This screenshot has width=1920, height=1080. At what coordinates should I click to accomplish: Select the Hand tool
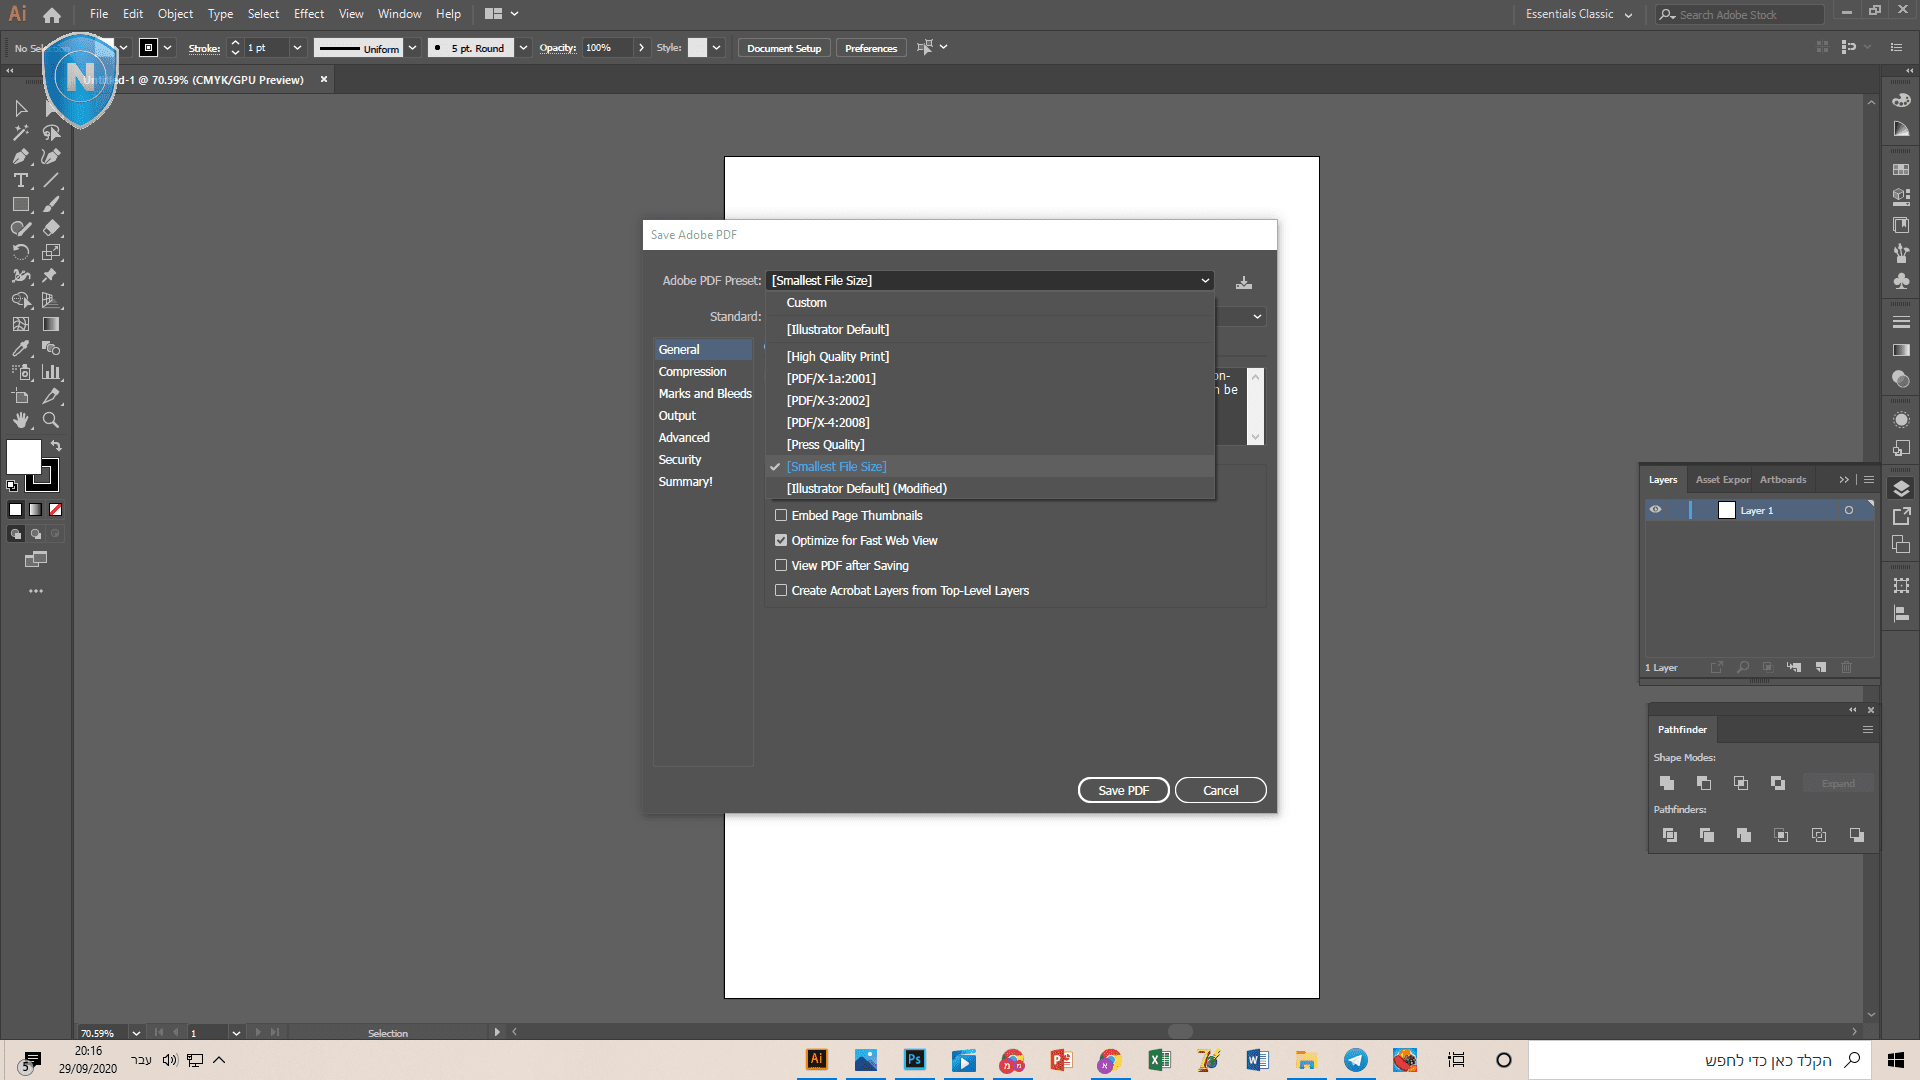[x=20, y=421]
